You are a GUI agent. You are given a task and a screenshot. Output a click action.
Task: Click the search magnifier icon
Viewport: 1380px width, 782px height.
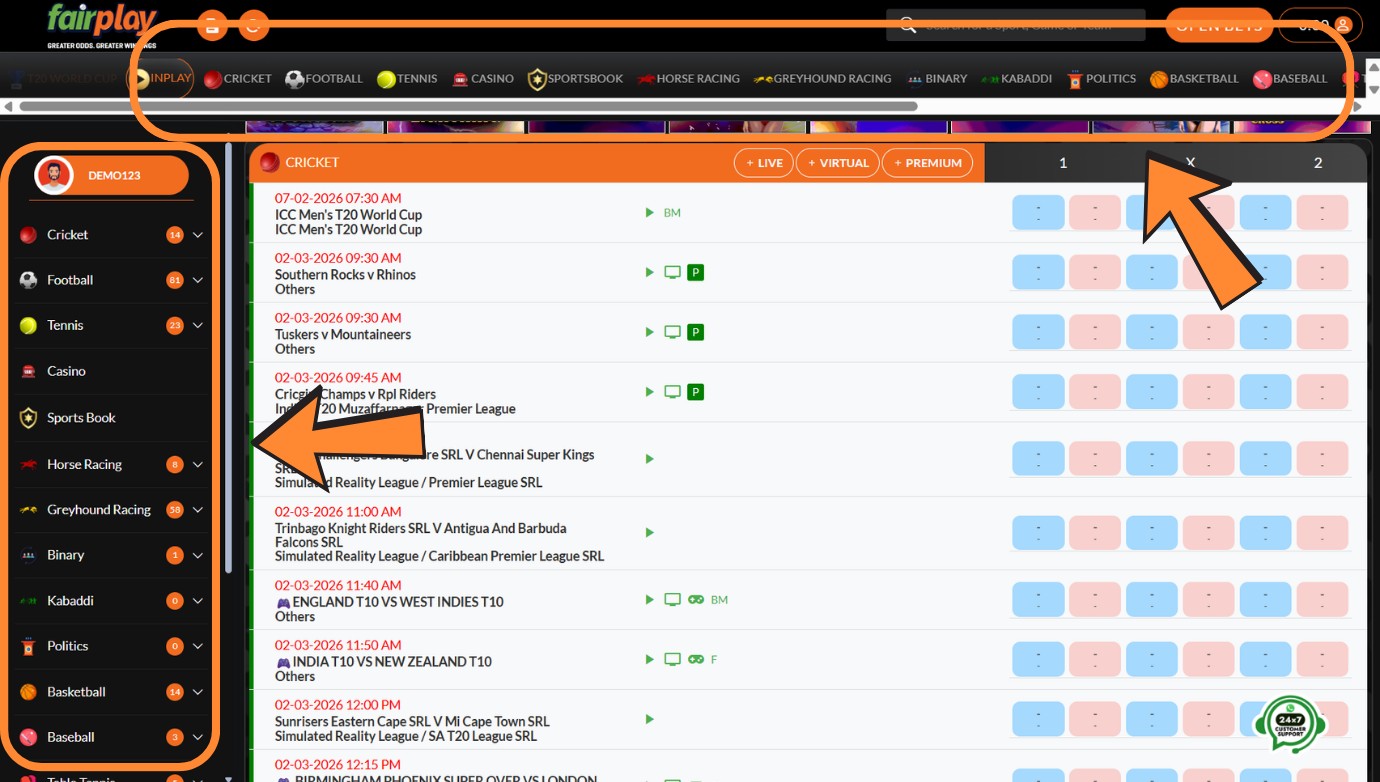tap(905, 25)
